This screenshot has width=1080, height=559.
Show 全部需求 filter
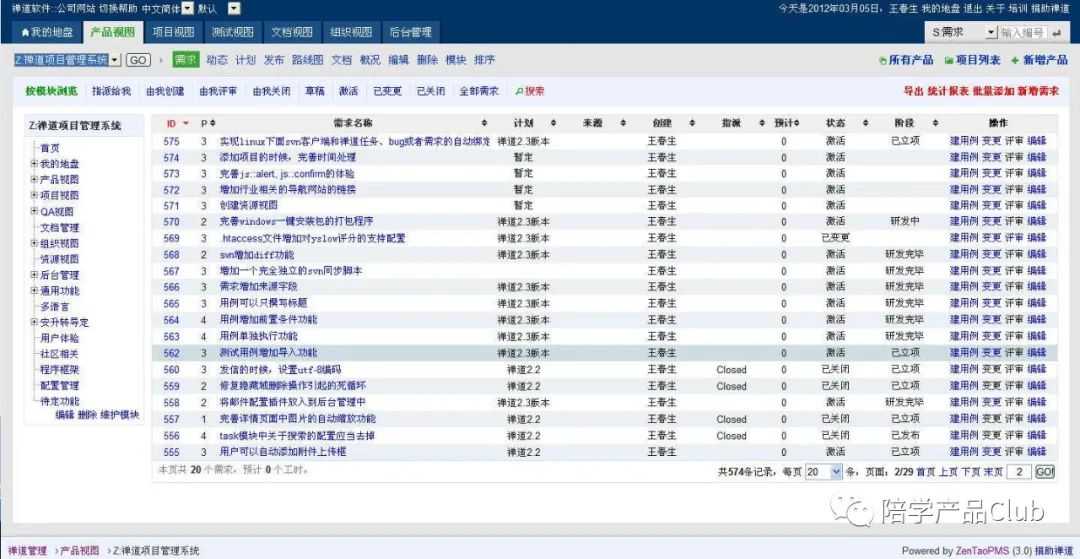(x=479, y=91)
